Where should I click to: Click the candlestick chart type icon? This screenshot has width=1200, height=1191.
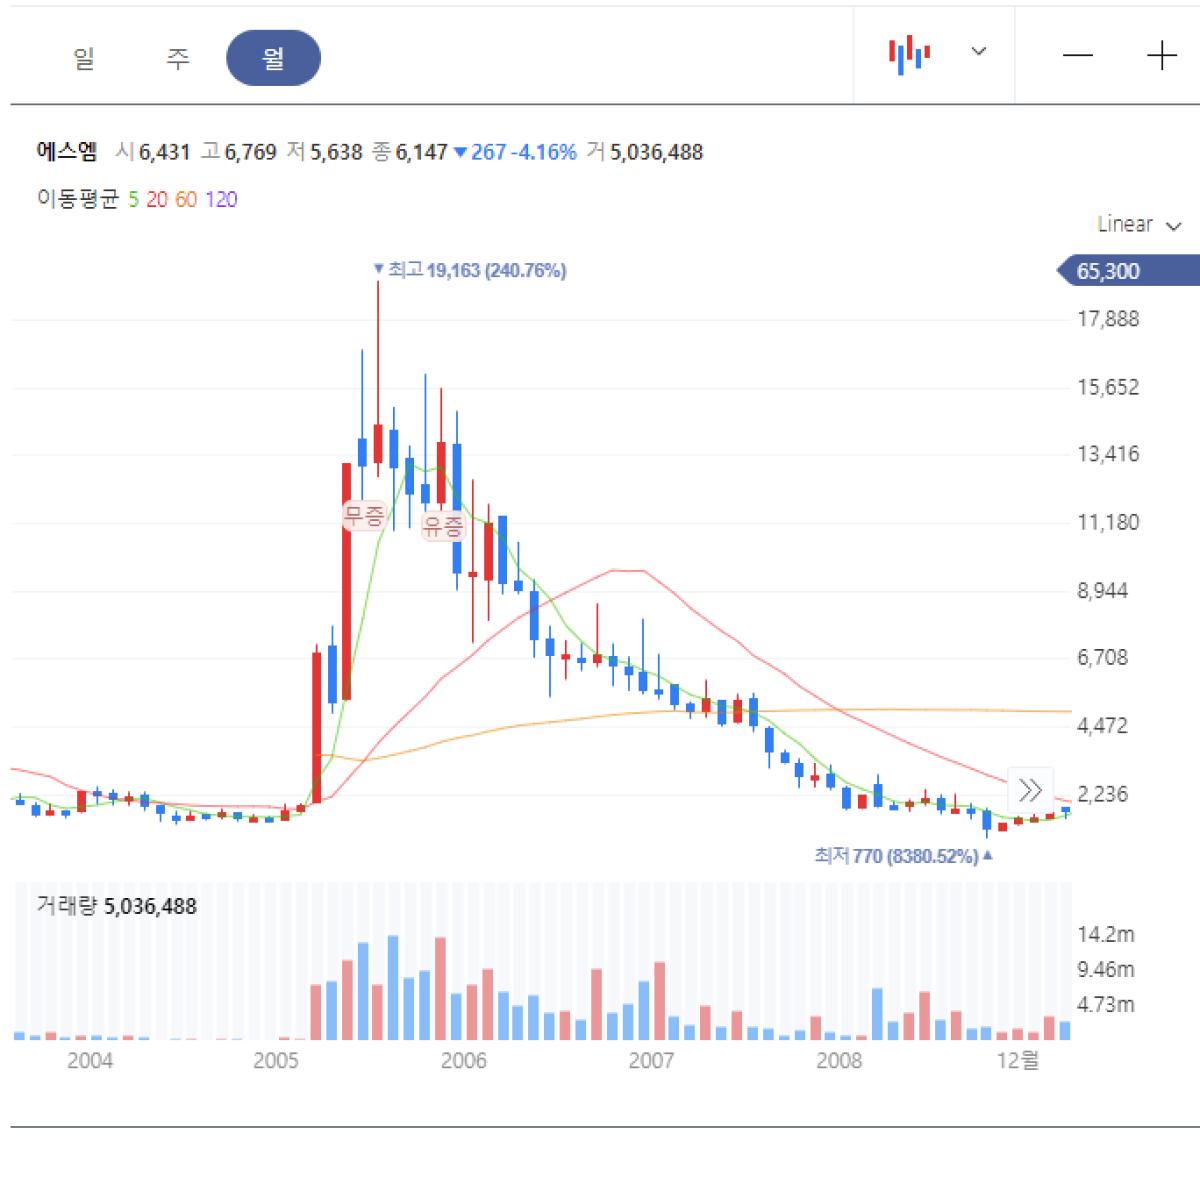tap(909, 53)
